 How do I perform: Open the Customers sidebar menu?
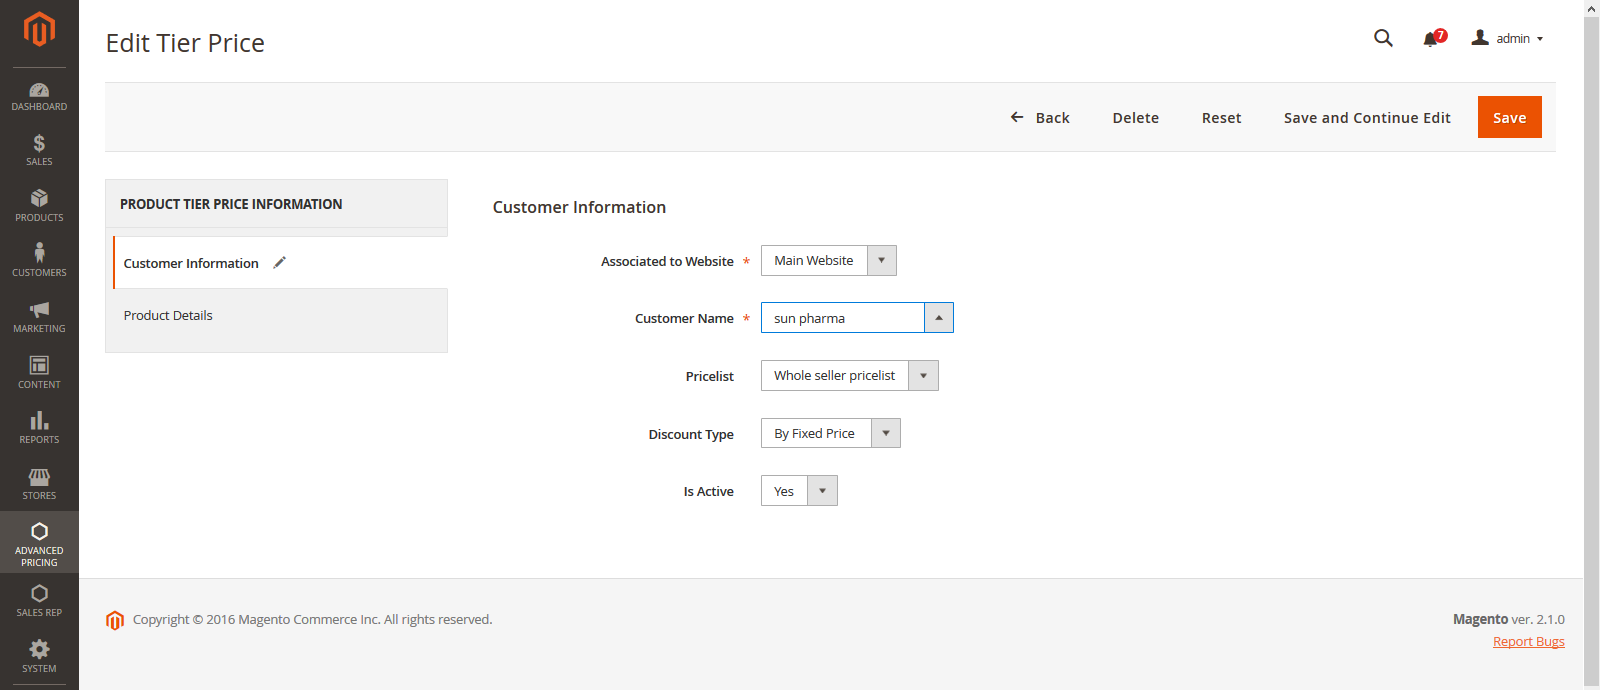click(39, 260)
